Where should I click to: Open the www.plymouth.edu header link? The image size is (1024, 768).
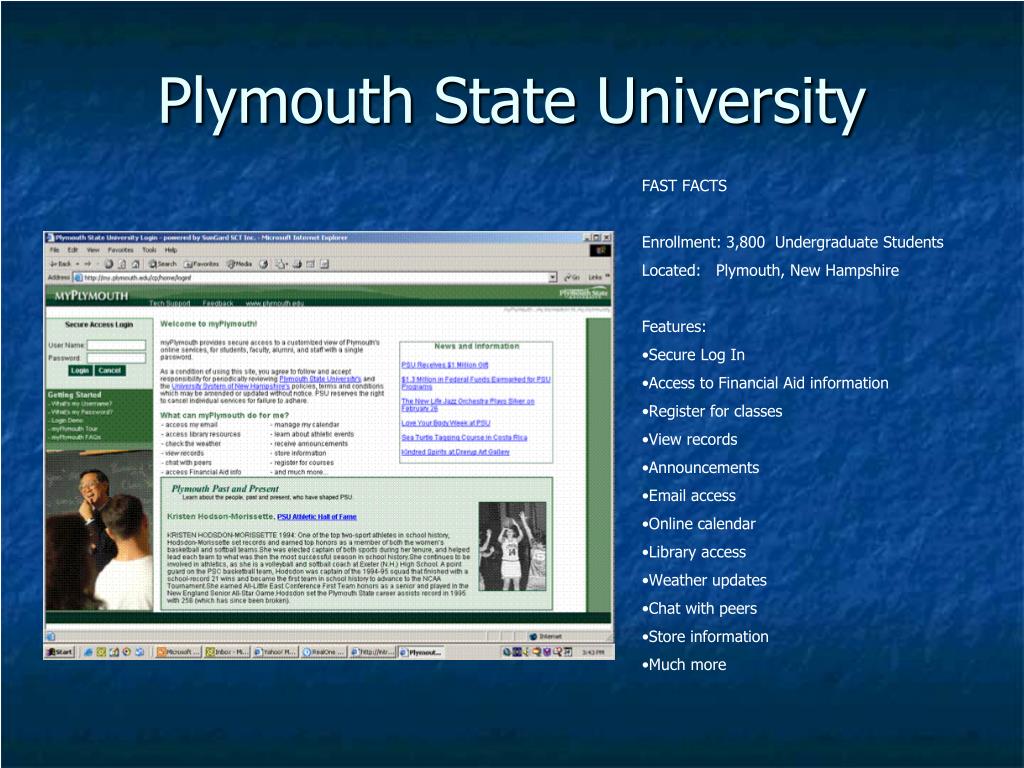click(275, 303)
